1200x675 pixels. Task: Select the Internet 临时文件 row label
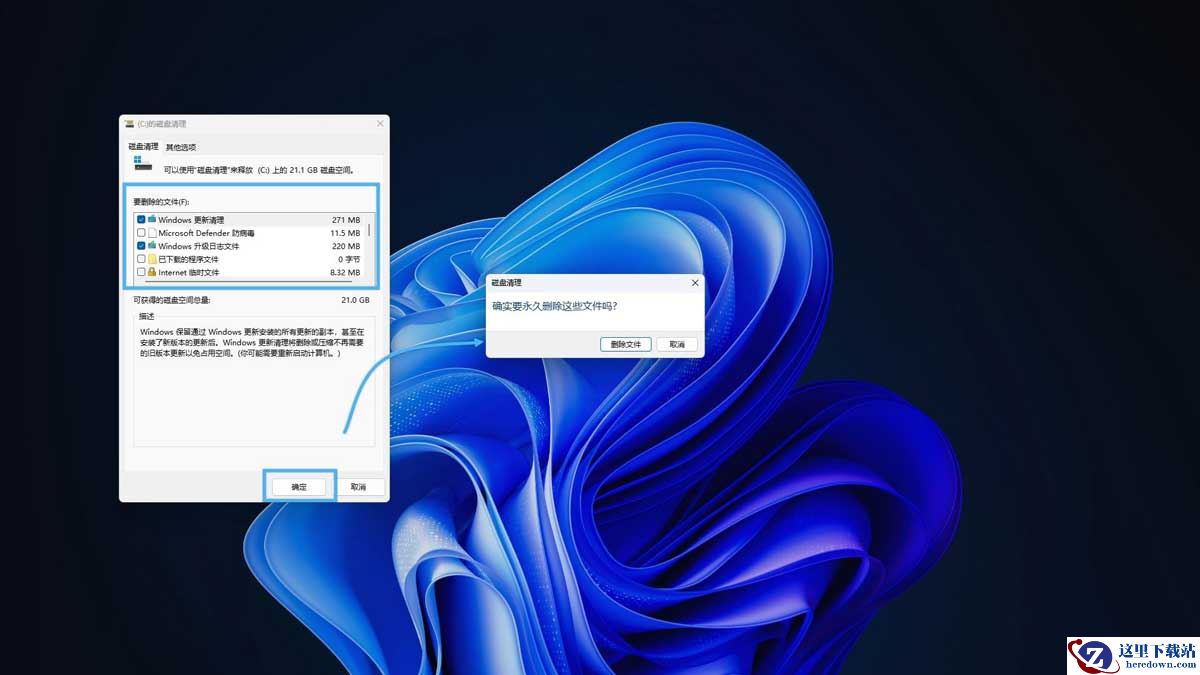click(x=189, y=272)
